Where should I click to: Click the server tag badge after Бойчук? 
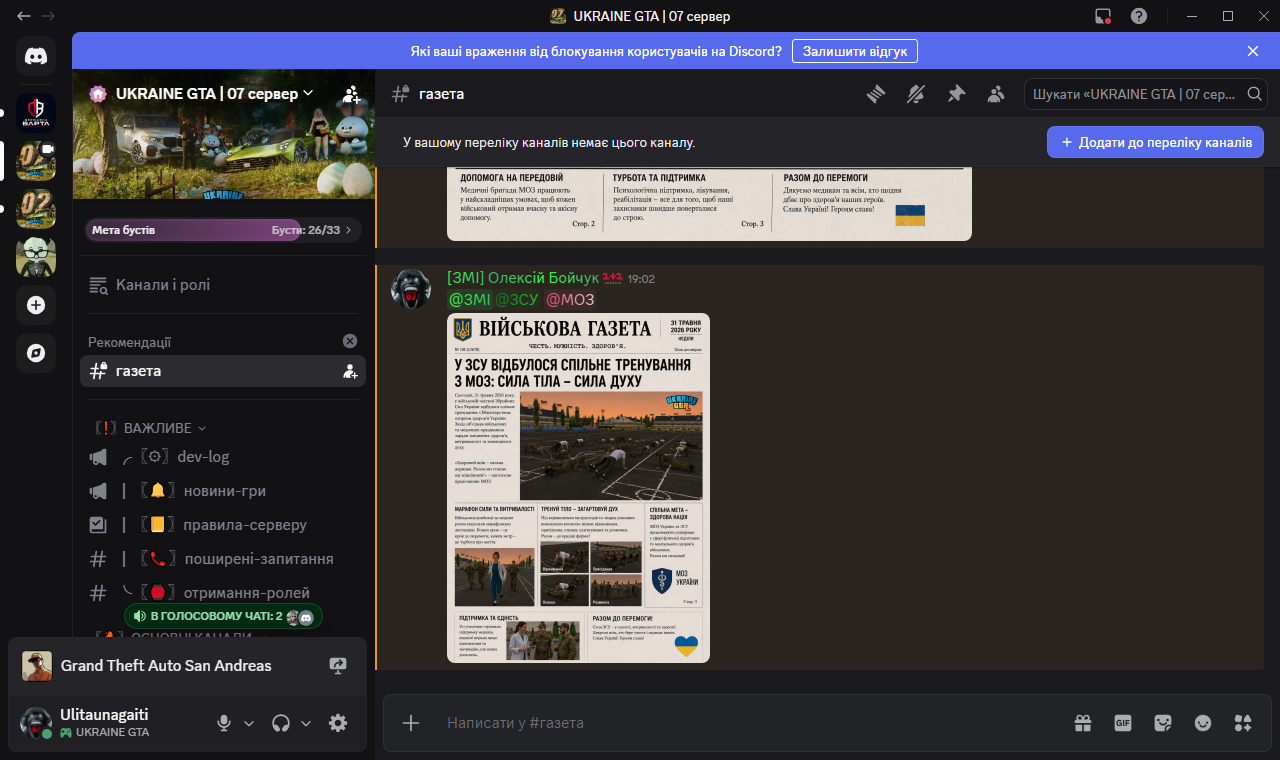[x=612, y=278]
